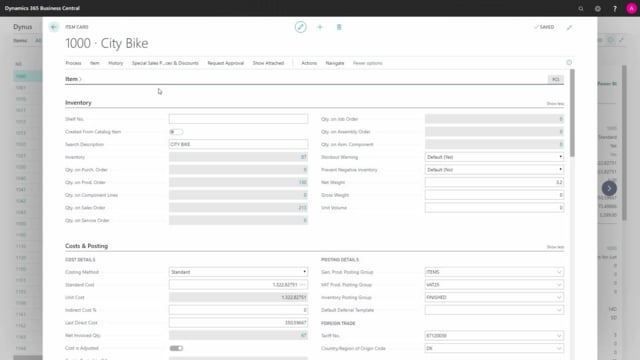The width and height of the screenshot is (640, 360).
Task: Click the Search Description field
Action: (238, 144)
